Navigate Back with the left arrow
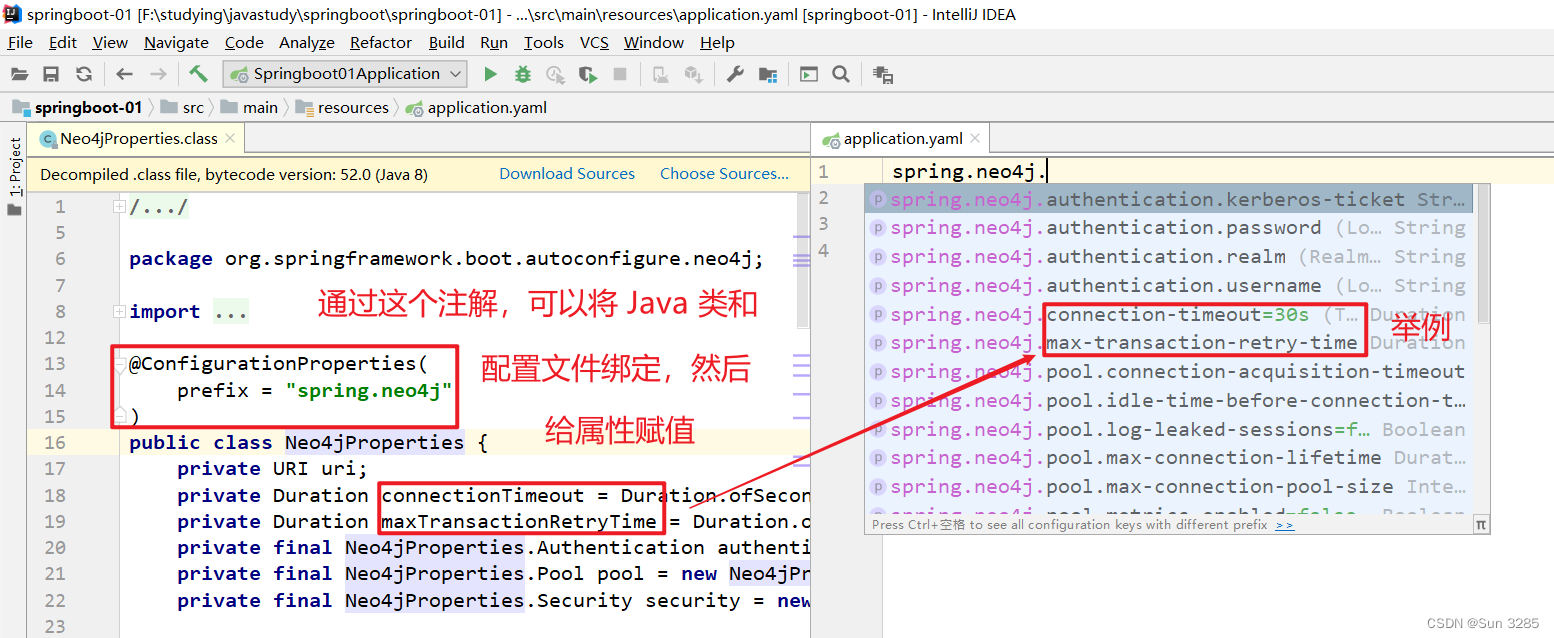The width and height of the screenshot is (1554, 638). (x=124, y=74)
